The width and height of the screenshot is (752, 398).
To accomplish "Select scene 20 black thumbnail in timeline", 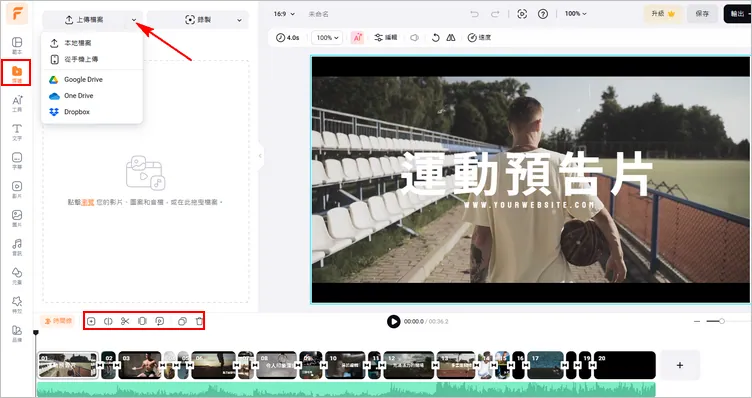I will [x=625, y=365].
